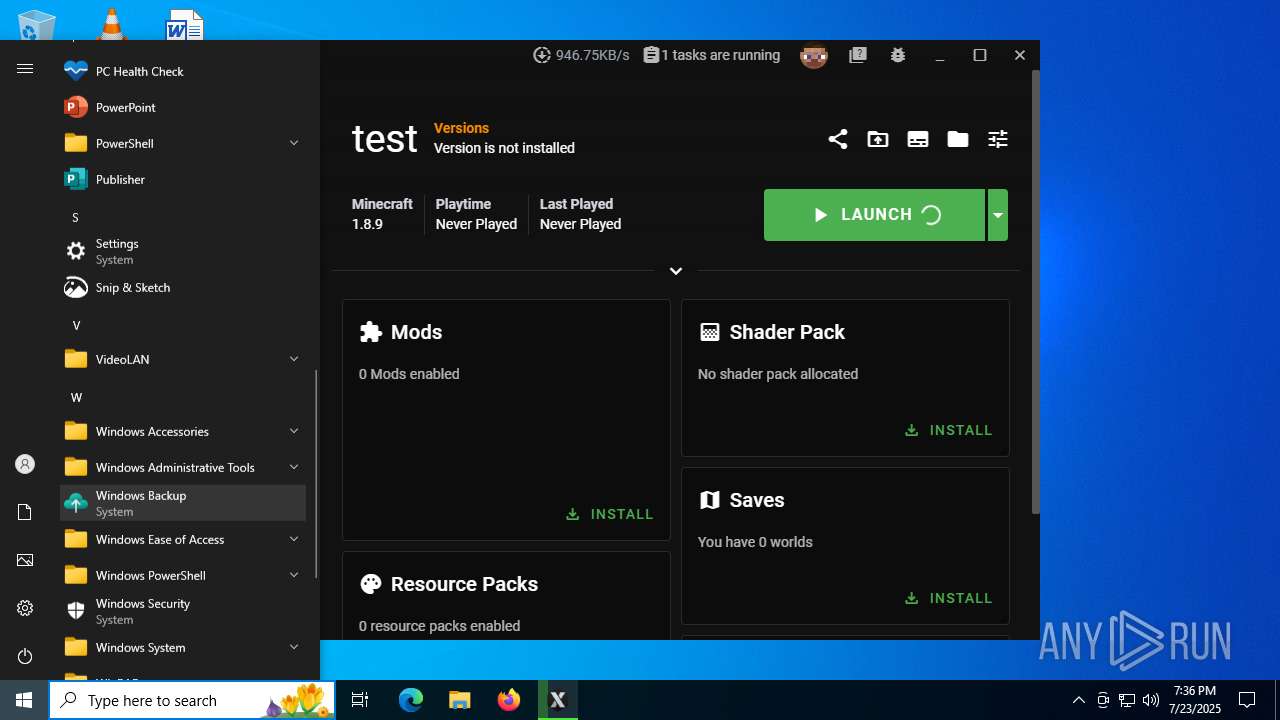The width and height of the screenshot is (1280, 720).
Task: Click the volume tray icon
Action: tap(1151, 700)
